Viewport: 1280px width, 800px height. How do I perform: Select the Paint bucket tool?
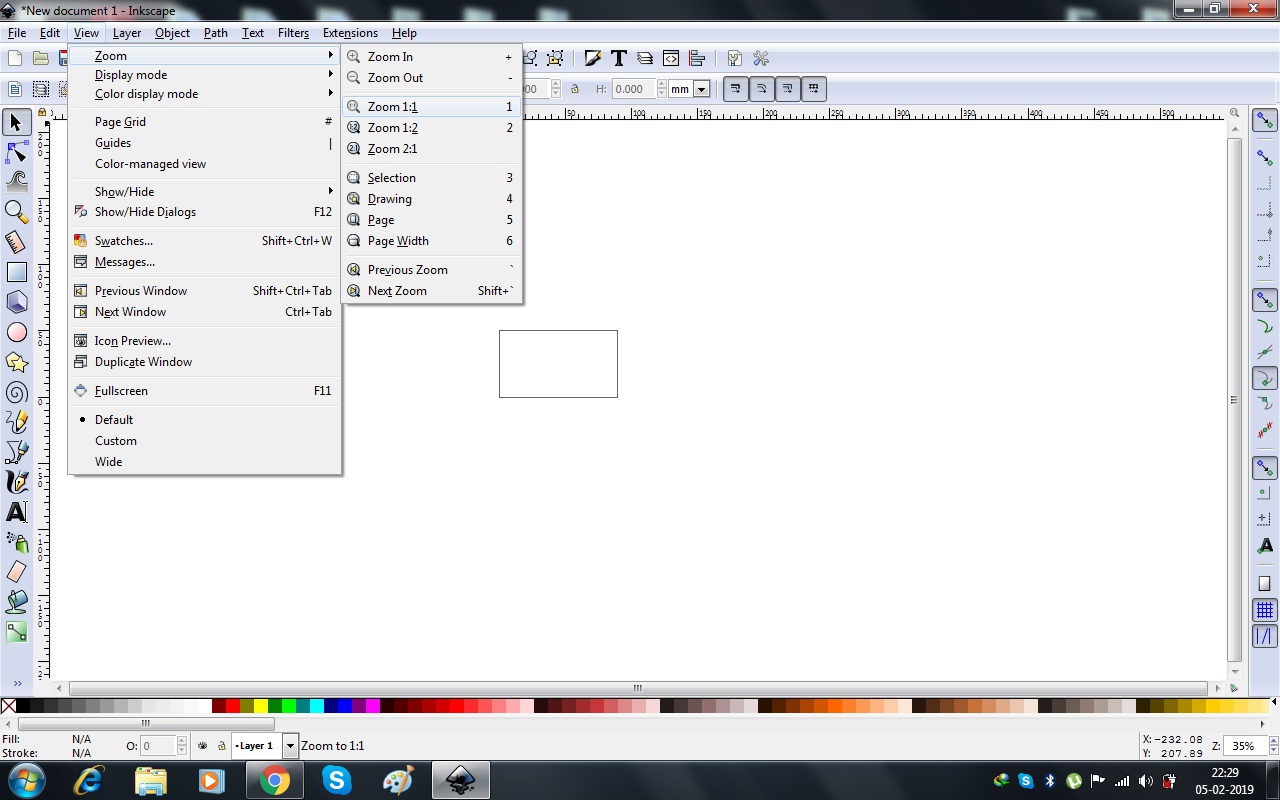(x=16, y=602)
